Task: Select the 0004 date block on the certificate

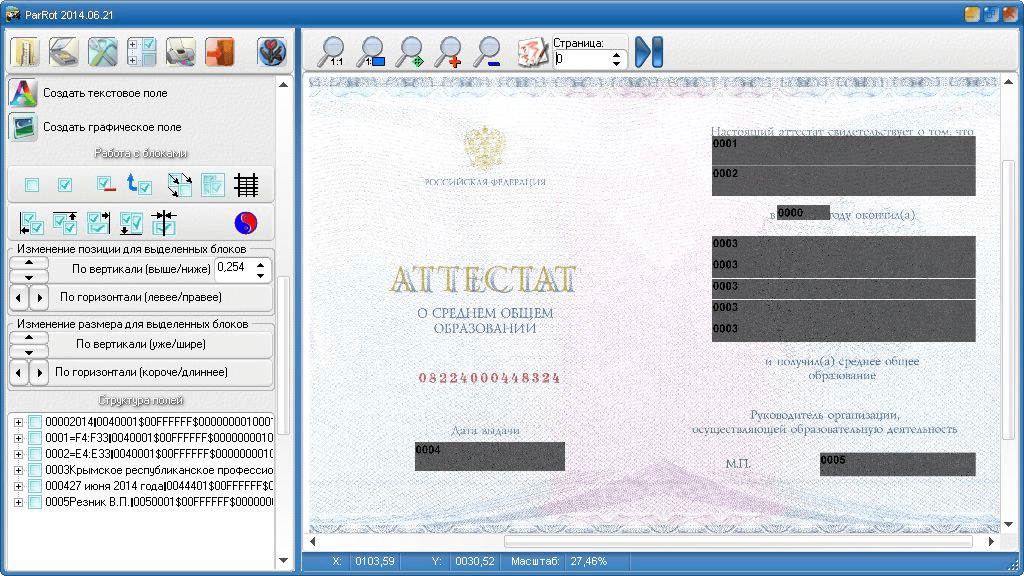Action: click(x=490, y=456)
